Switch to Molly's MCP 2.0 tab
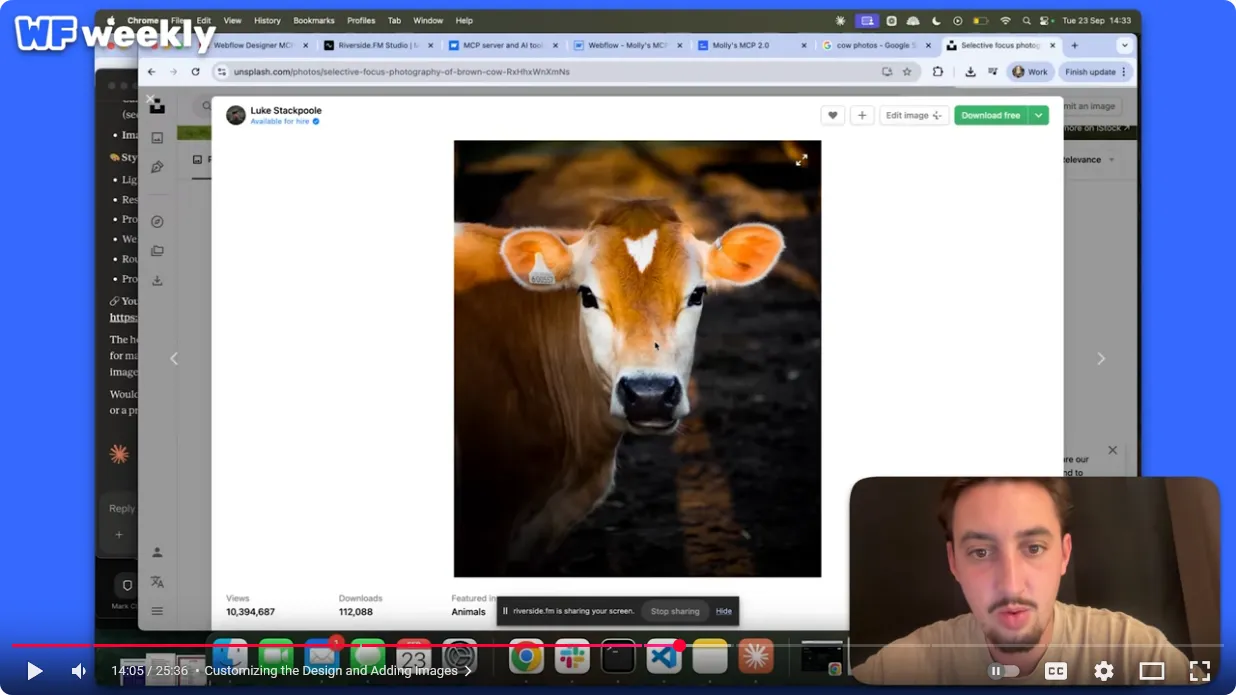Screen dimensions: 1236x695 click(x=752, y=46)
